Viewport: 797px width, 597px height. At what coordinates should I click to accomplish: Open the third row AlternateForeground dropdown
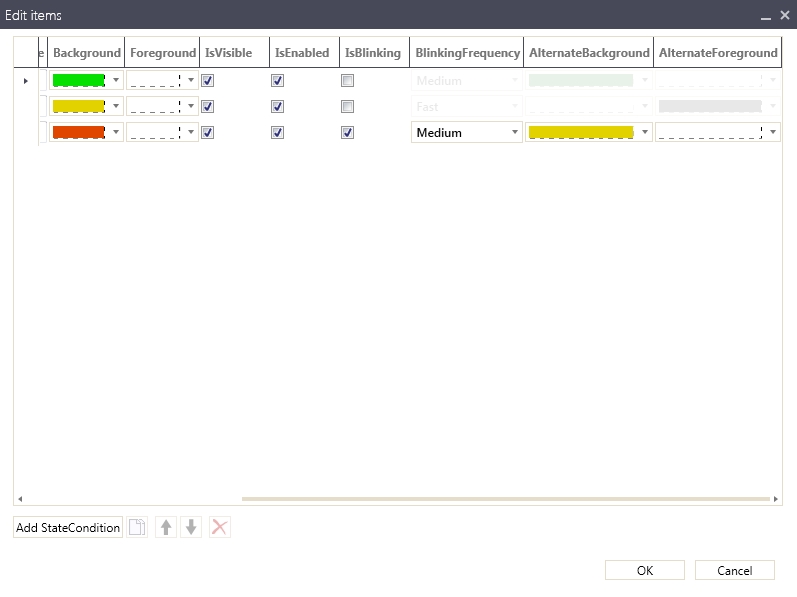tap(773, 132)
